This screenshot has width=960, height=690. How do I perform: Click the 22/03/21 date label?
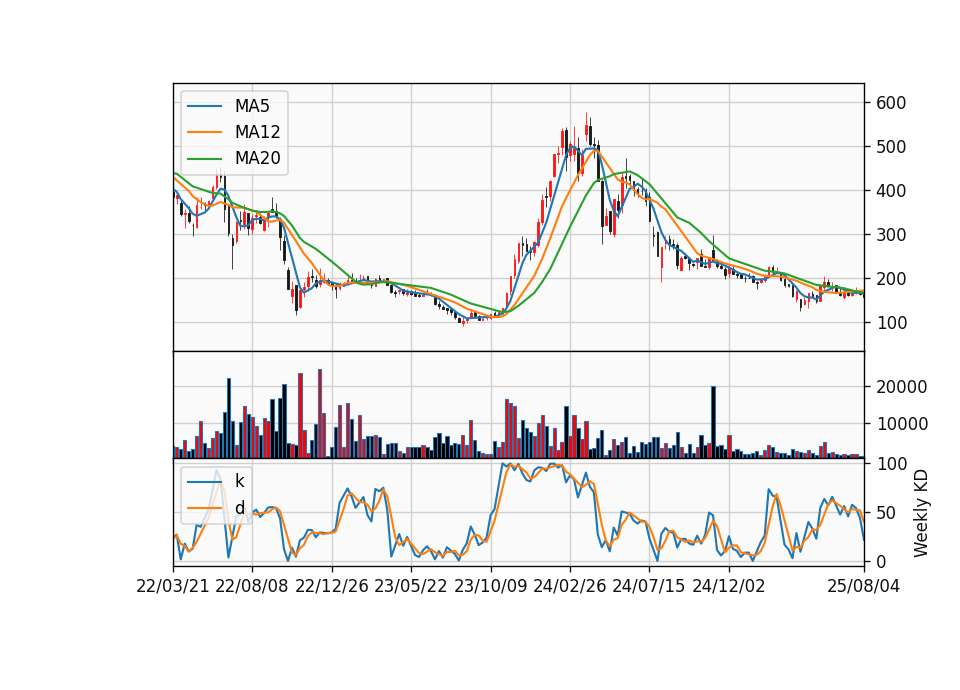(x=173, y=586)
